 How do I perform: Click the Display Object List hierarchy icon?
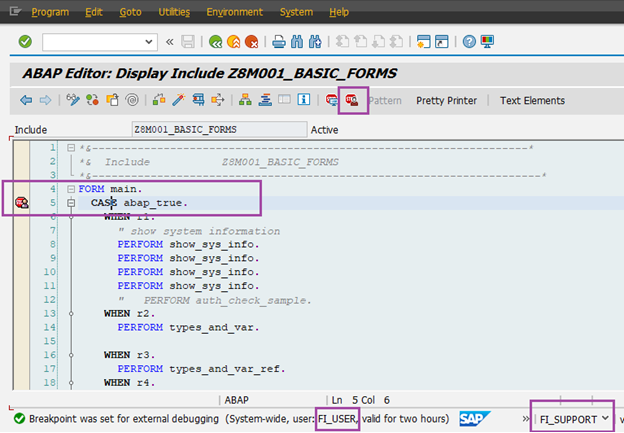(x=245, y=100)
